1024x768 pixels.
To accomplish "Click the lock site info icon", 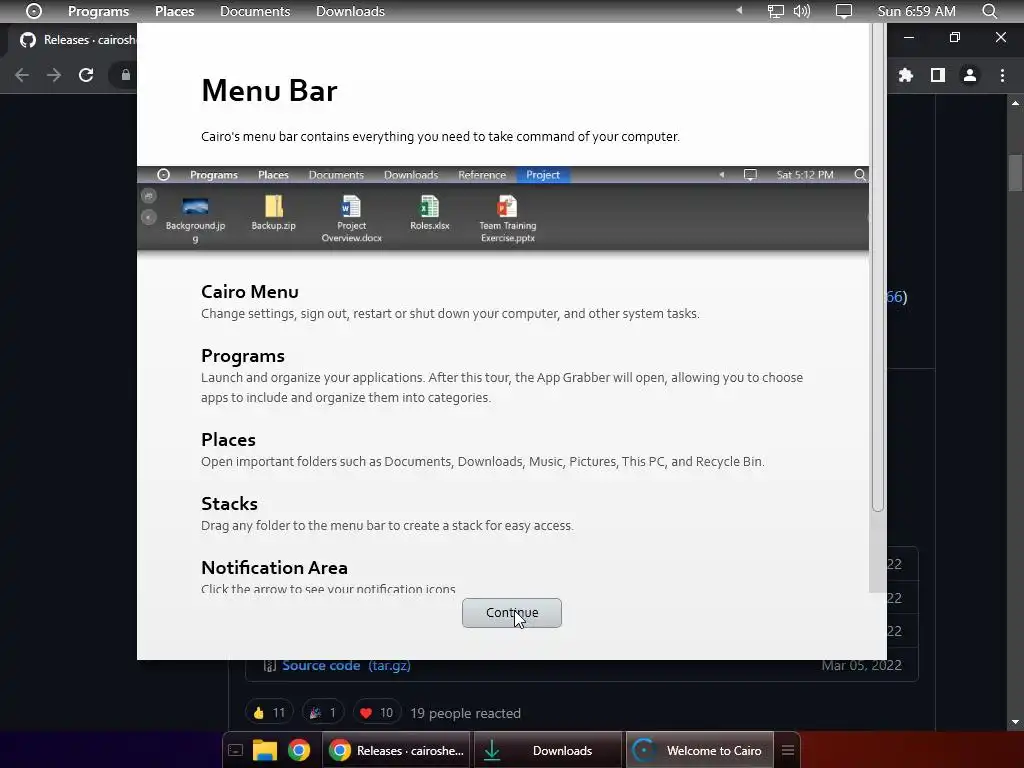I will pos(125,75).
